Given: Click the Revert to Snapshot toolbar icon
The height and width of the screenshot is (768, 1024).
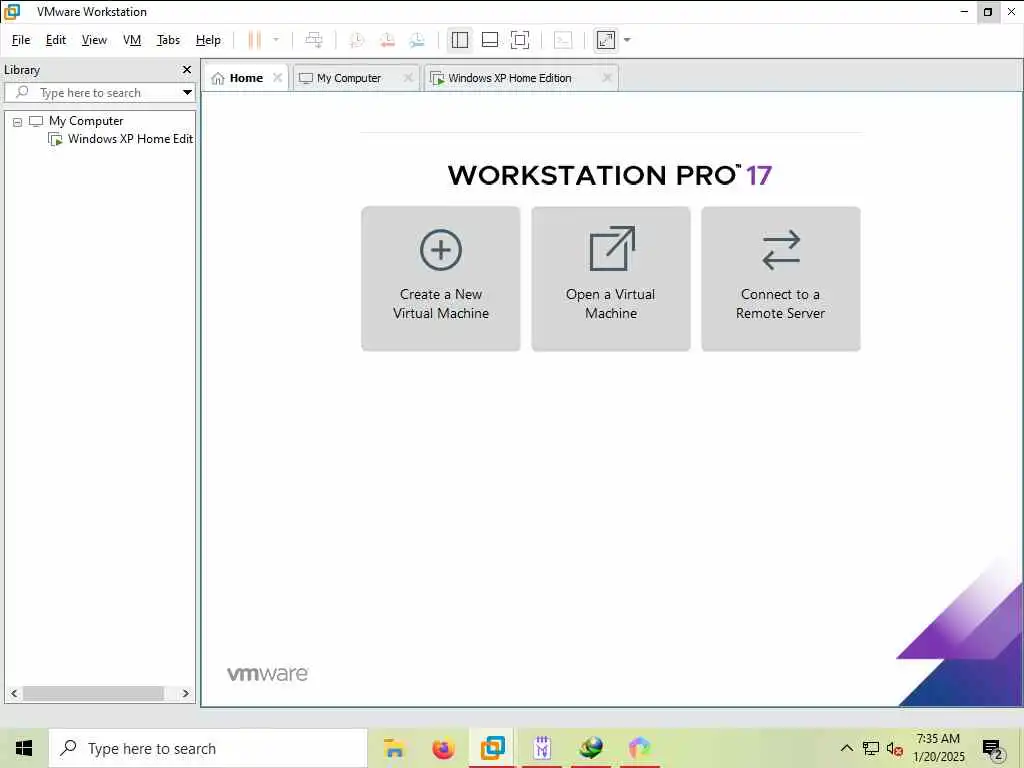Looking at the screenshot, I should tap(387, 40).
